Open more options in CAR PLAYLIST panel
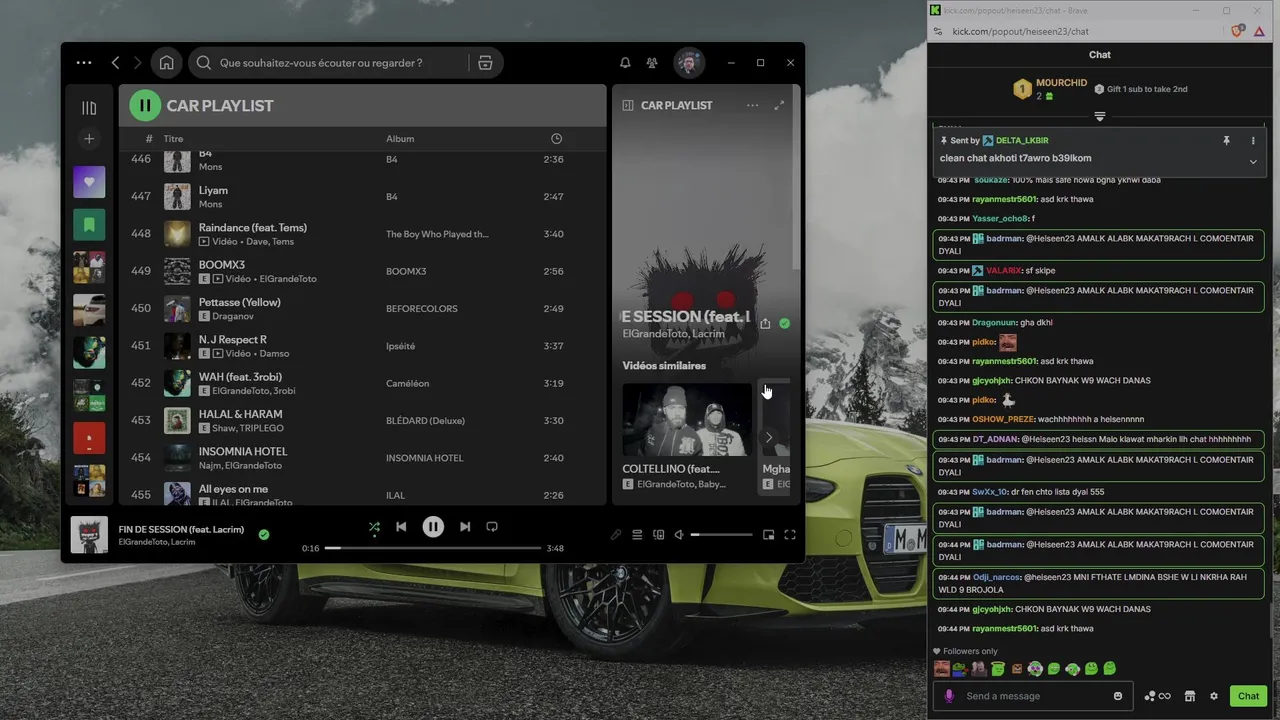1280x720 pixels. click(x=752, y=105)
